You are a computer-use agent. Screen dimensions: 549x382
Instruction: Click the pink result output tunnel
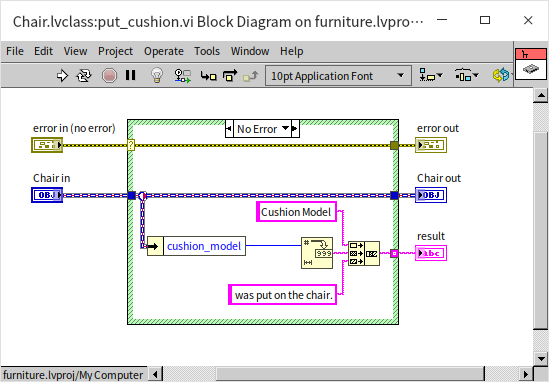[x=394, y=253]
